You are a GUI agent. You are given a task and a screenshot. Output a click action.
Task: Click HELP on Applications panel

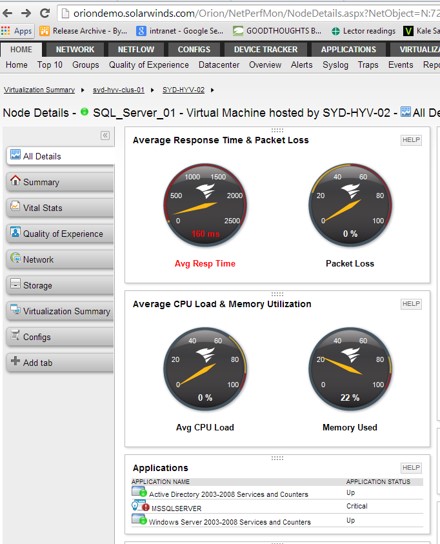pos(411,468)
